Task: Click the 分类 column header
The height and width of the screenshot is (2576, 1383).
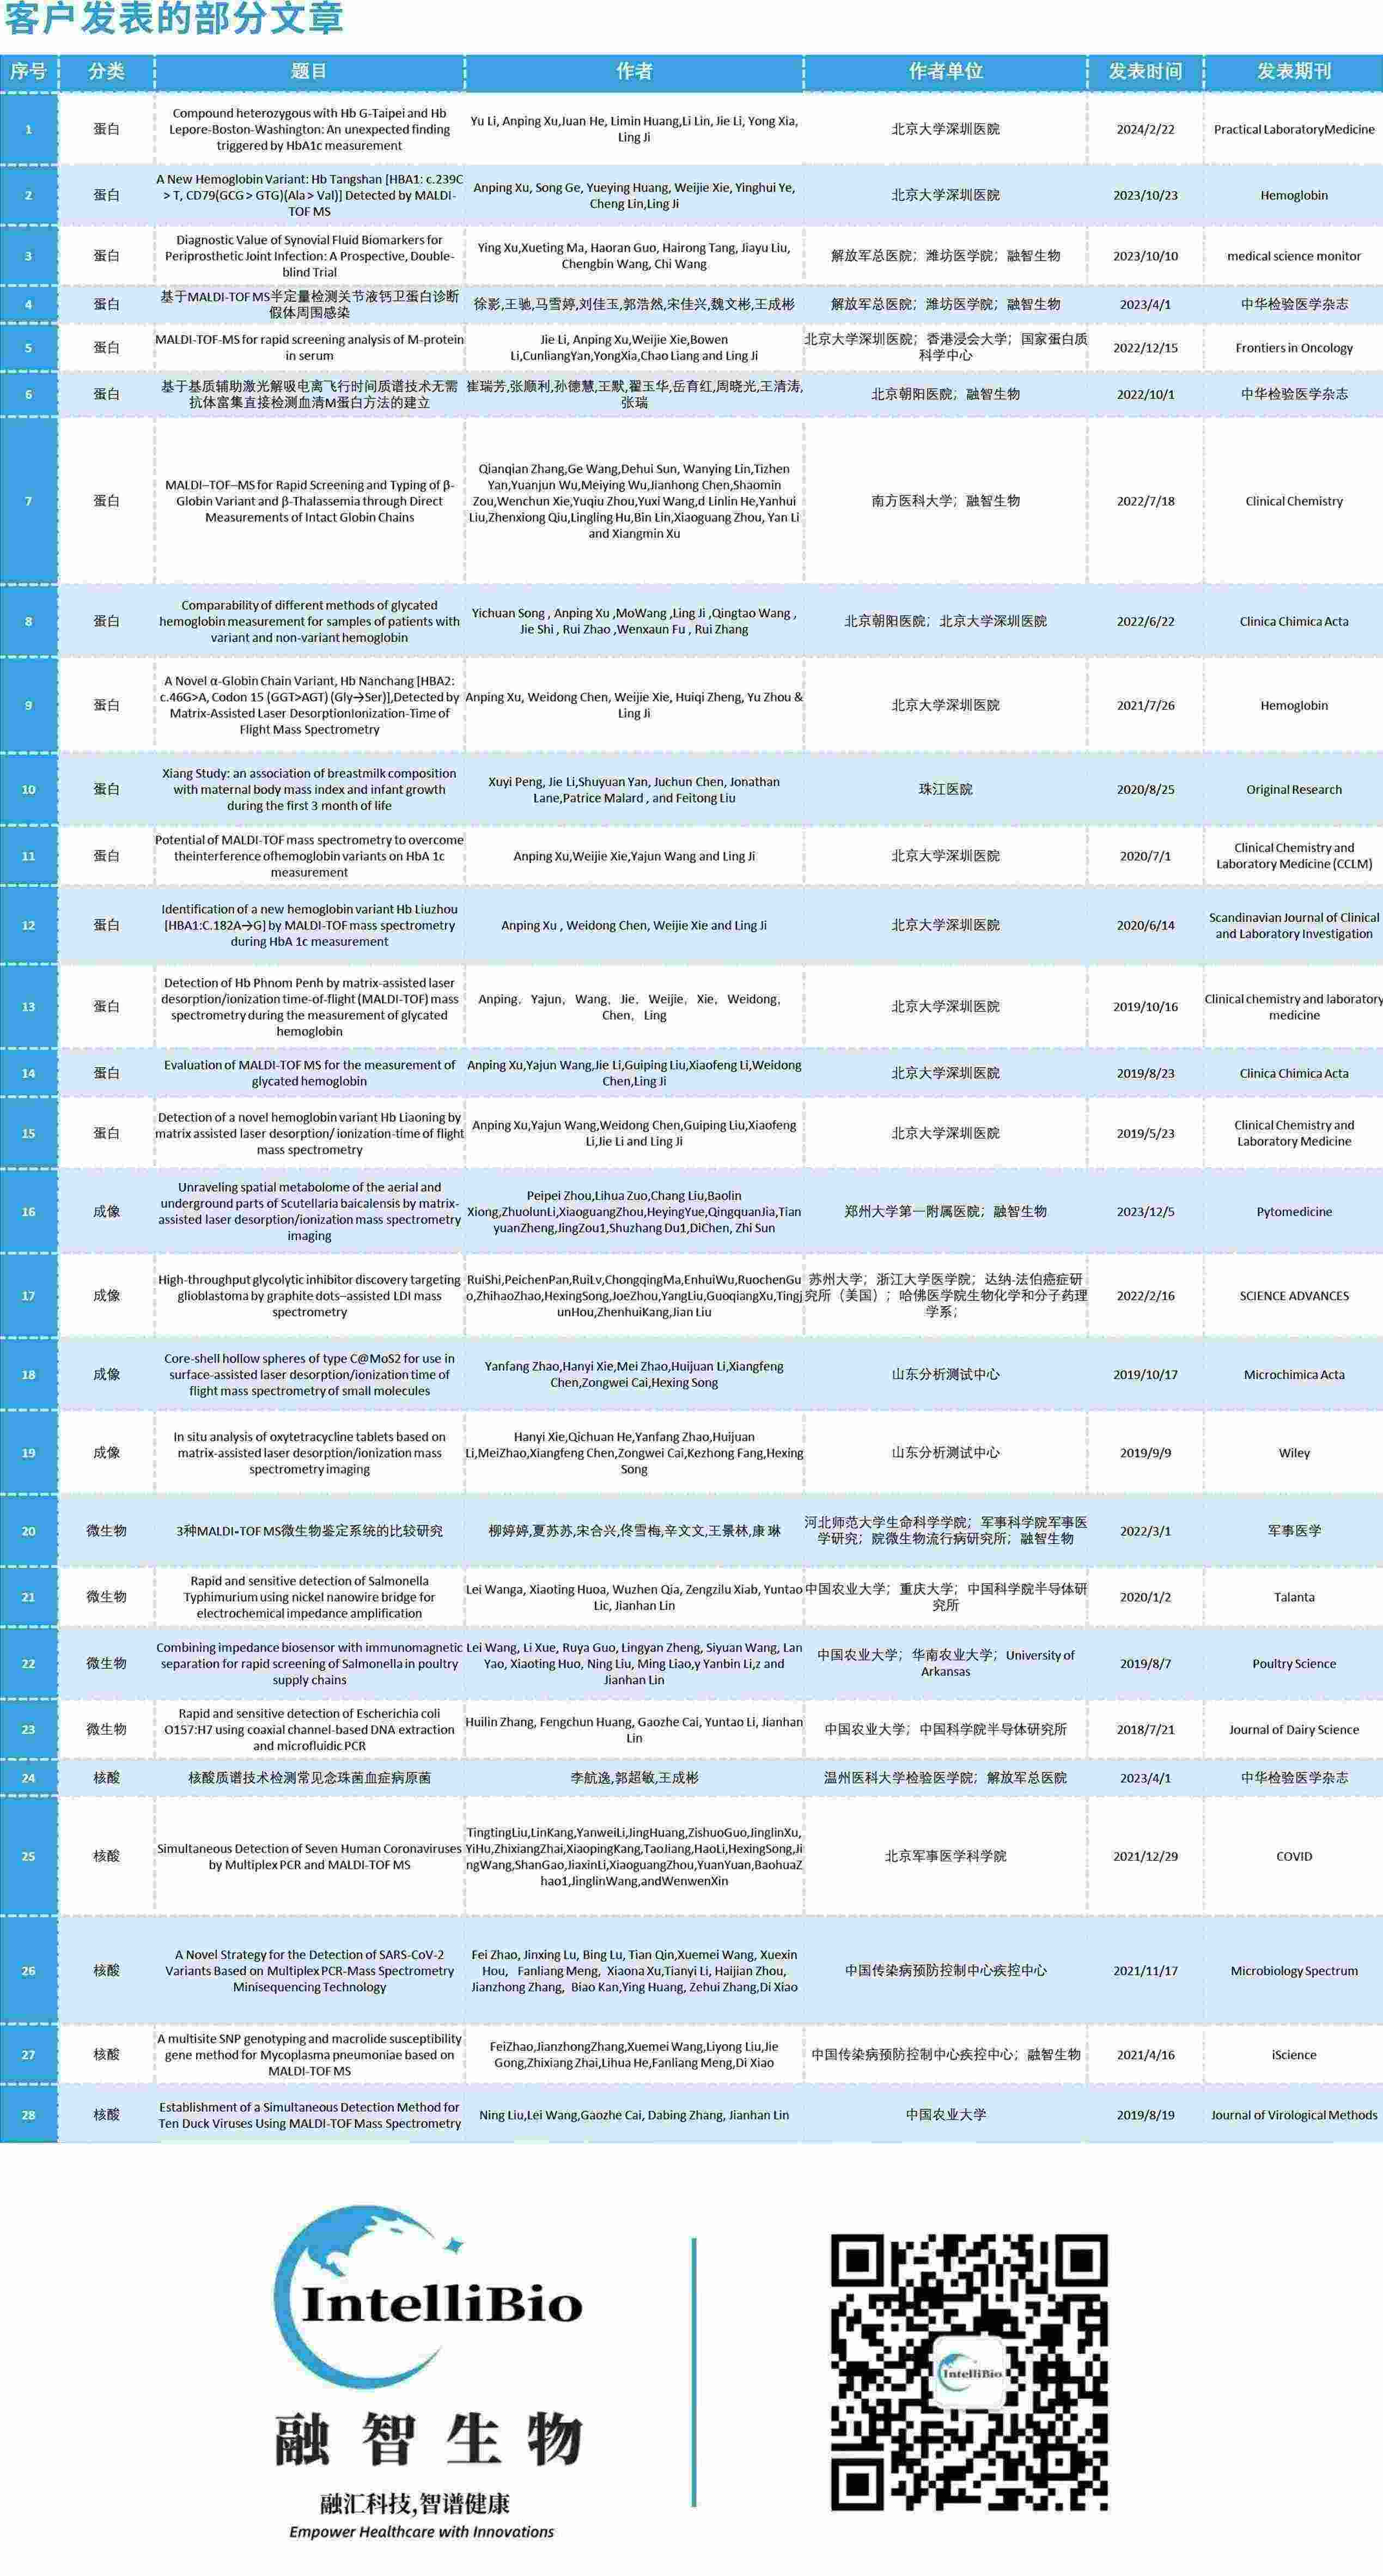Action: [106, 71]
